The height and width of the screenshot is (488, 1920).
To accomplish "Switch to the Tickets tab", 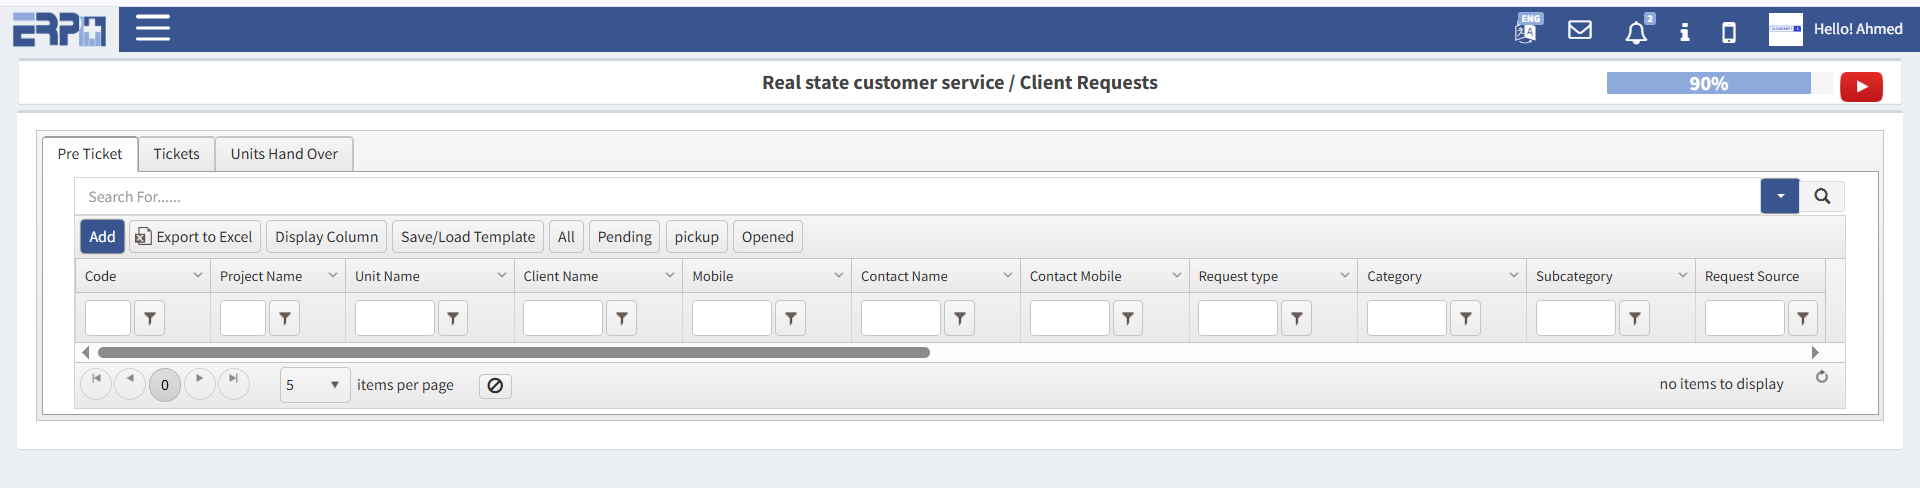I will [x=176, y=154].
